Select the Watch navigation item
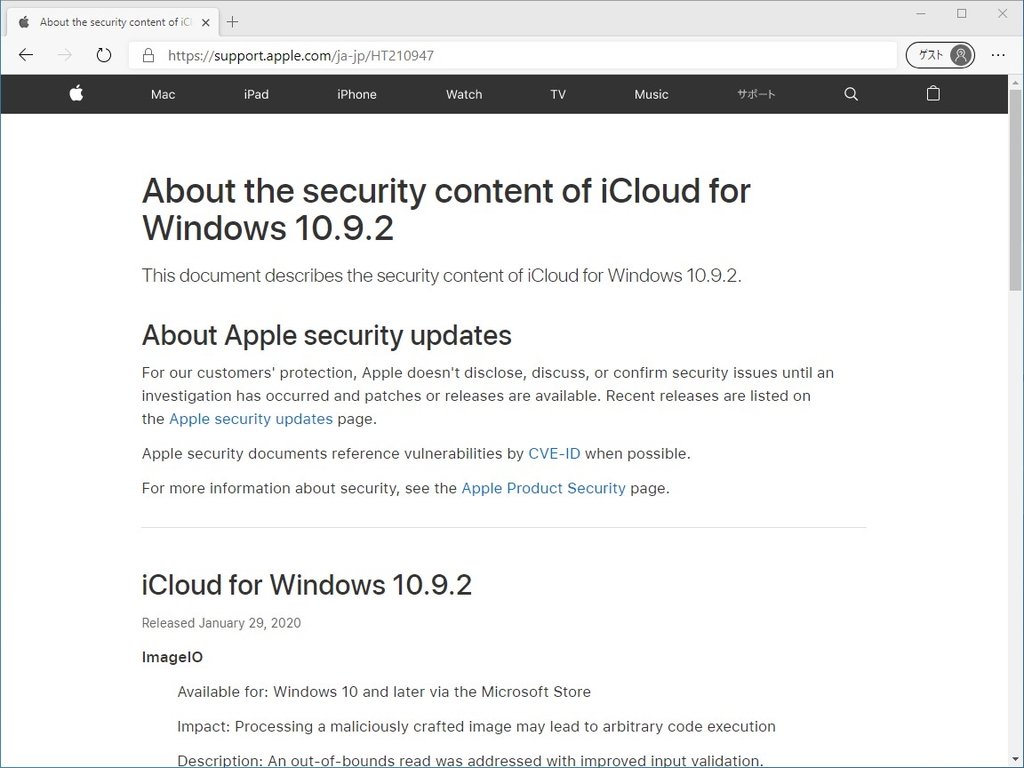 pyautogui.click(x=463, y=94)
